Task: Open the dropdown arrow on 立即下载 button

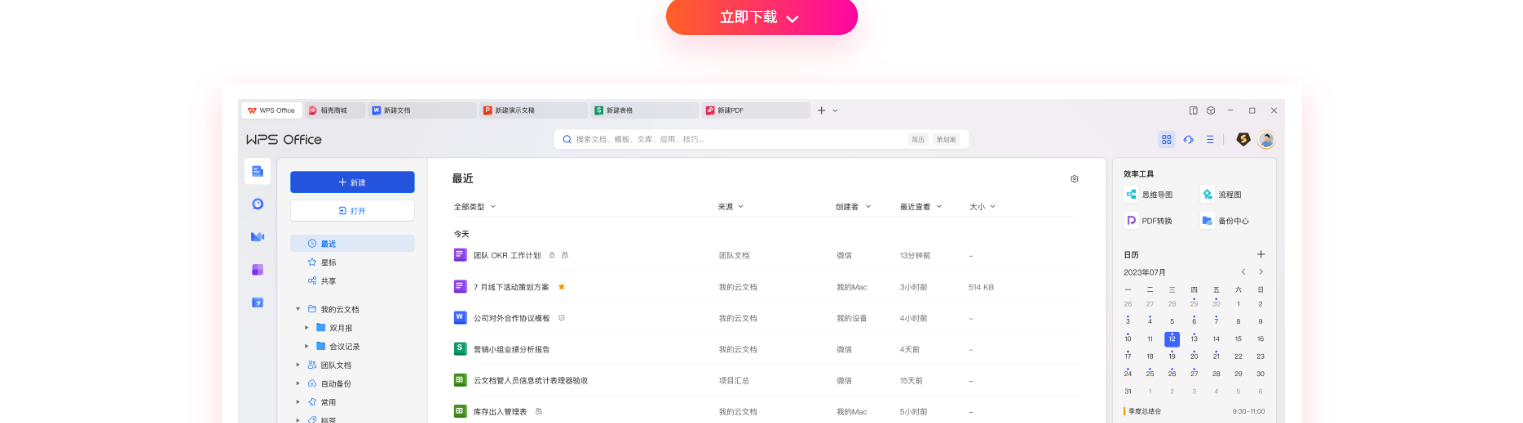Action: coord(792,19)
